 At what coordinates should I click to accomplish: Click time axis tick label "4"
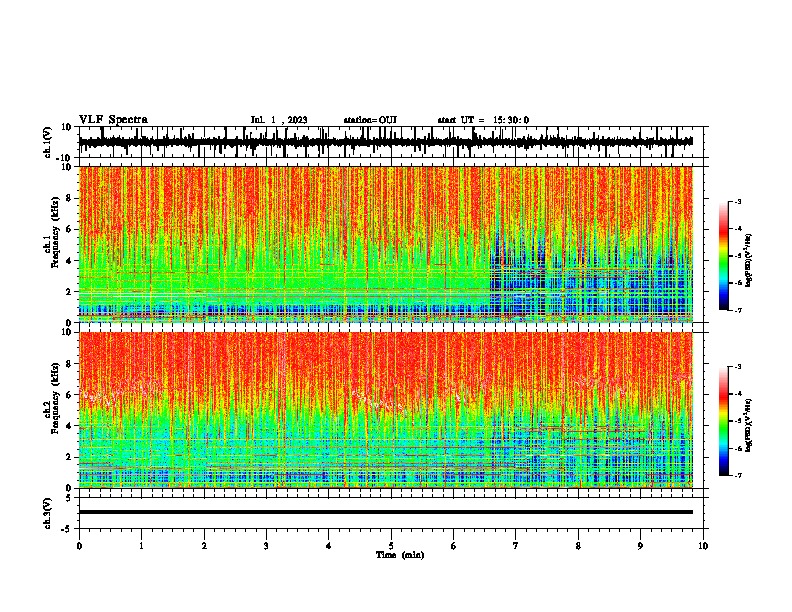tap(329, 546)
